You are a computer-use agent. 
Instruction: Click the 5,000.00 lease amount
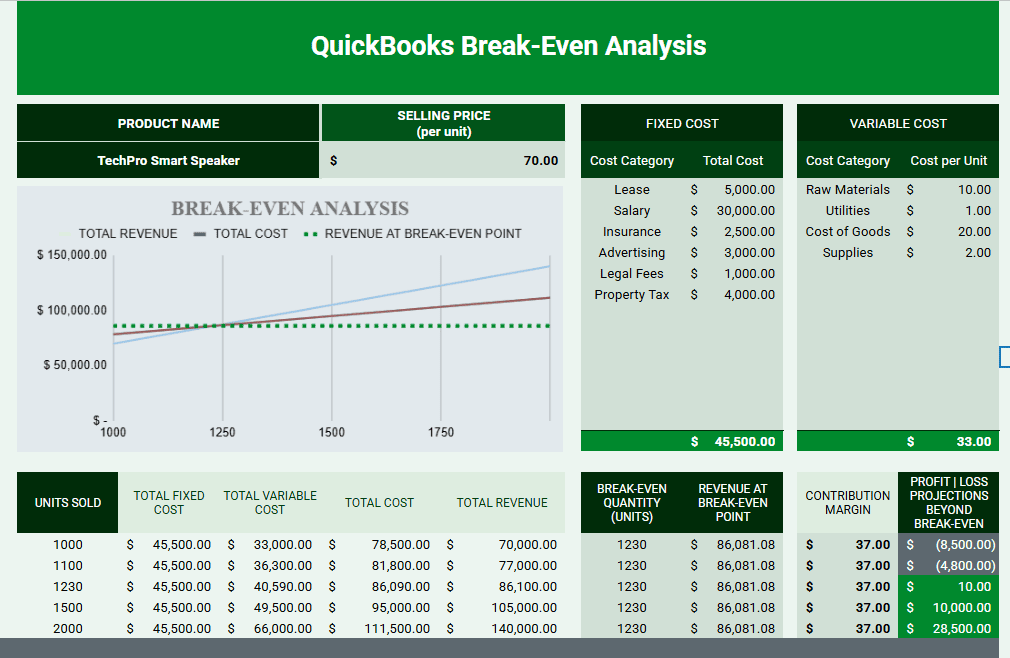tap(733, 189)
